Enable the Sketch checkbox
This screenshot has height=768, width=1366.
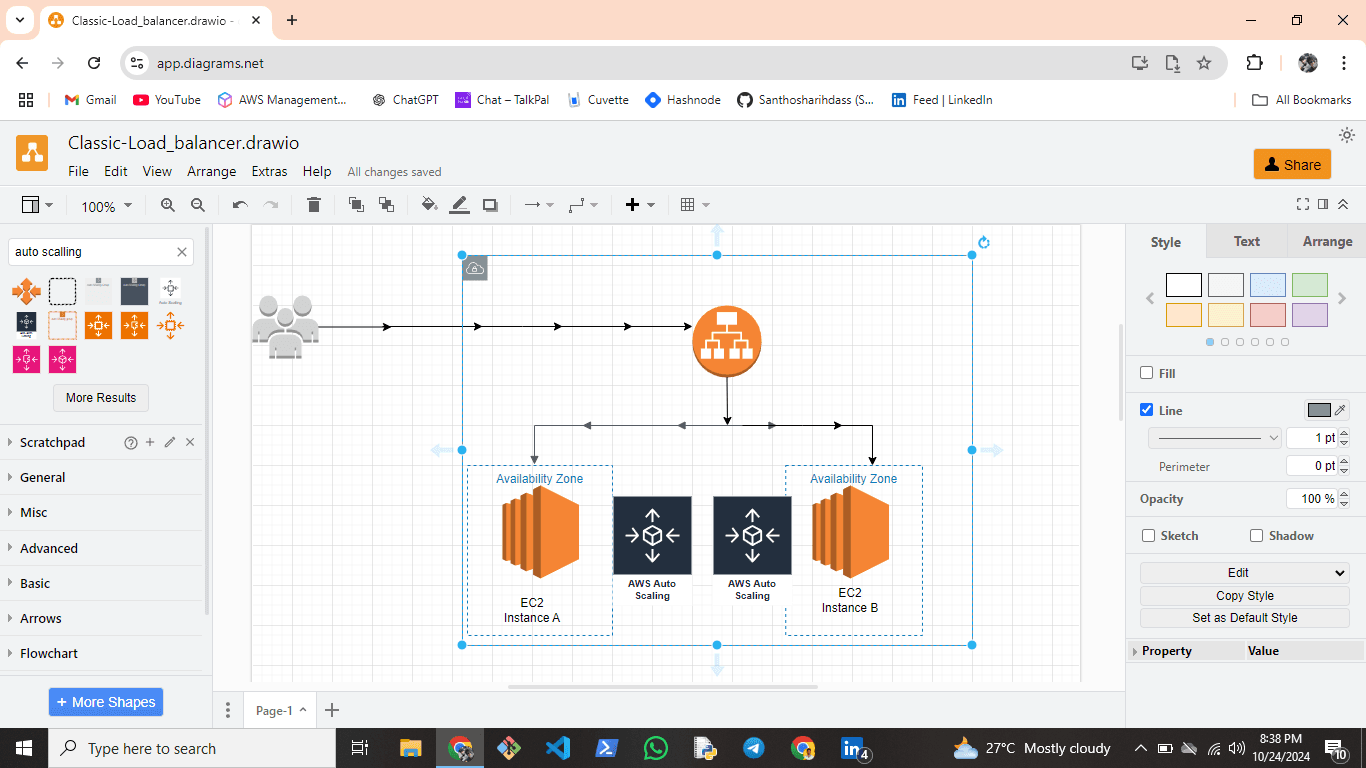[x=1148, y=536]
